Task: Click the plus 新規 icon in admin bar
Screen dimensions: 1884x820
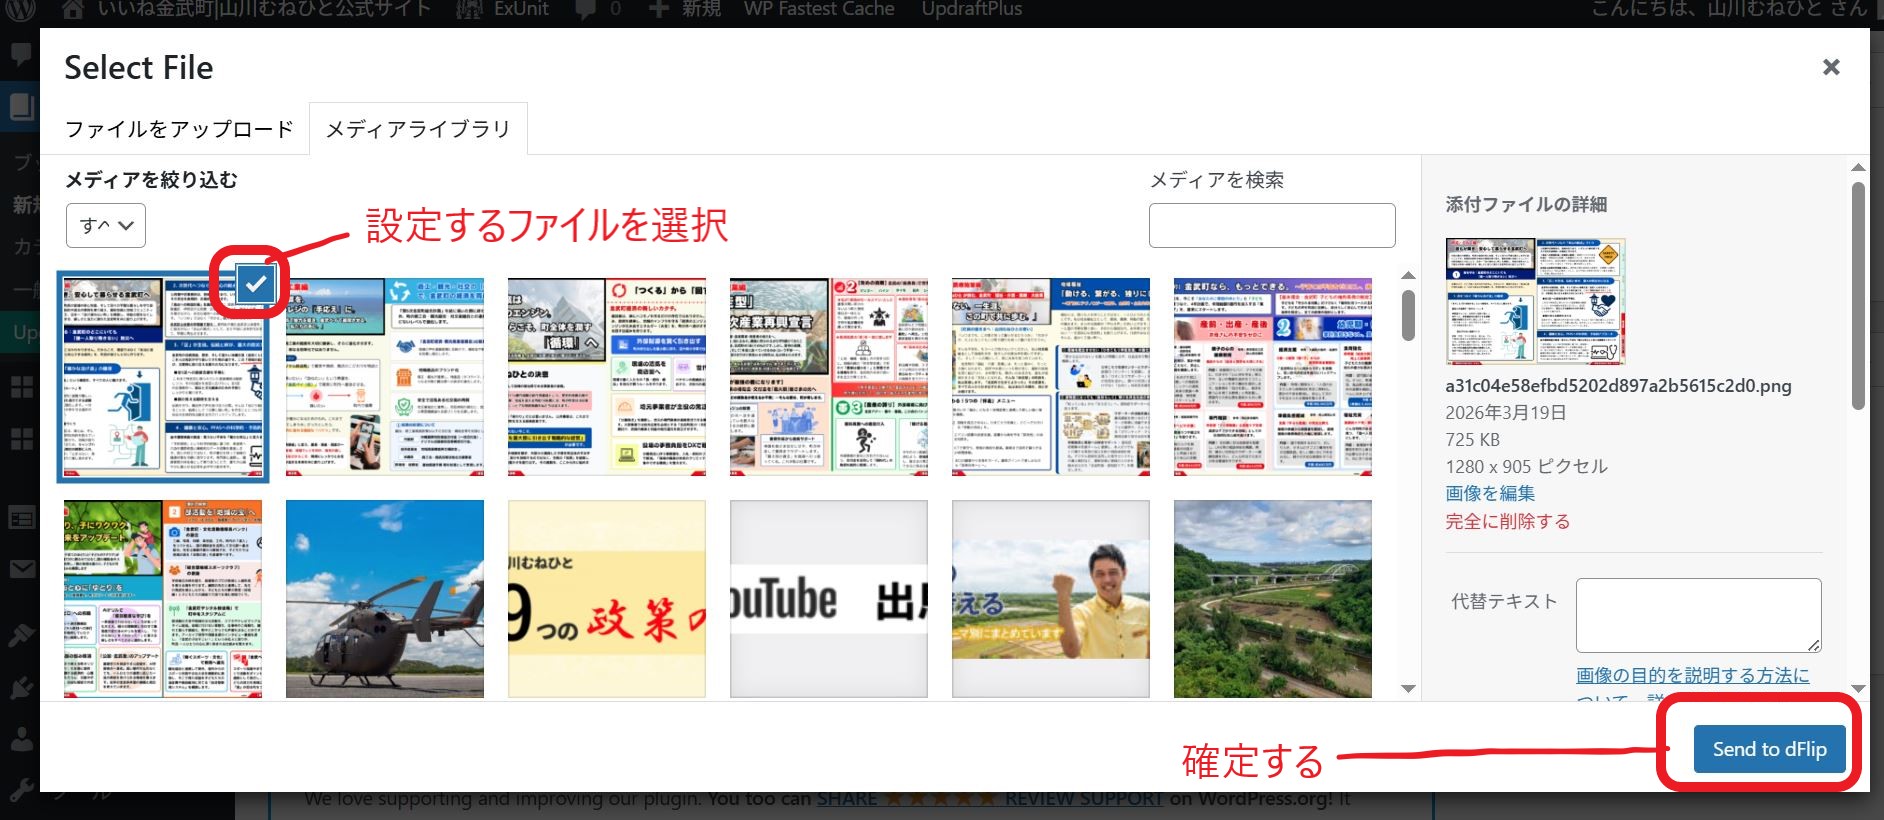Action: tap(658, 9)
